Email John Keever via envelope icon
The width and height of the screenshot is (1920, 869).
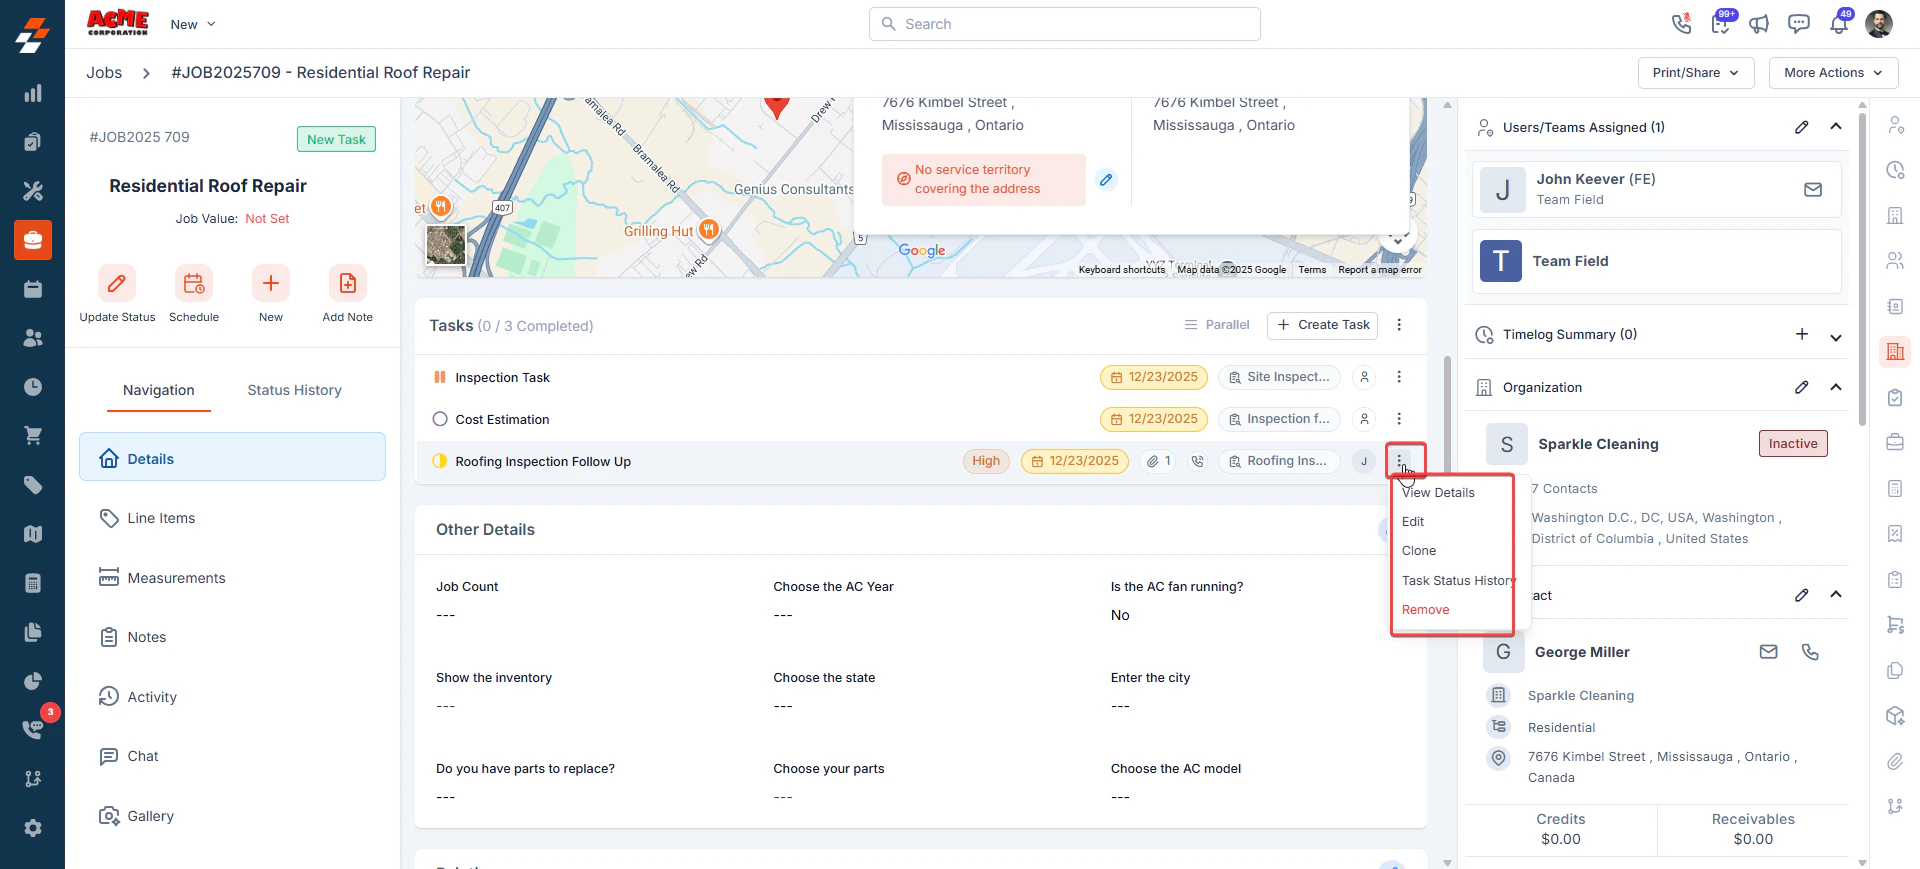[x=1813, y=189]
